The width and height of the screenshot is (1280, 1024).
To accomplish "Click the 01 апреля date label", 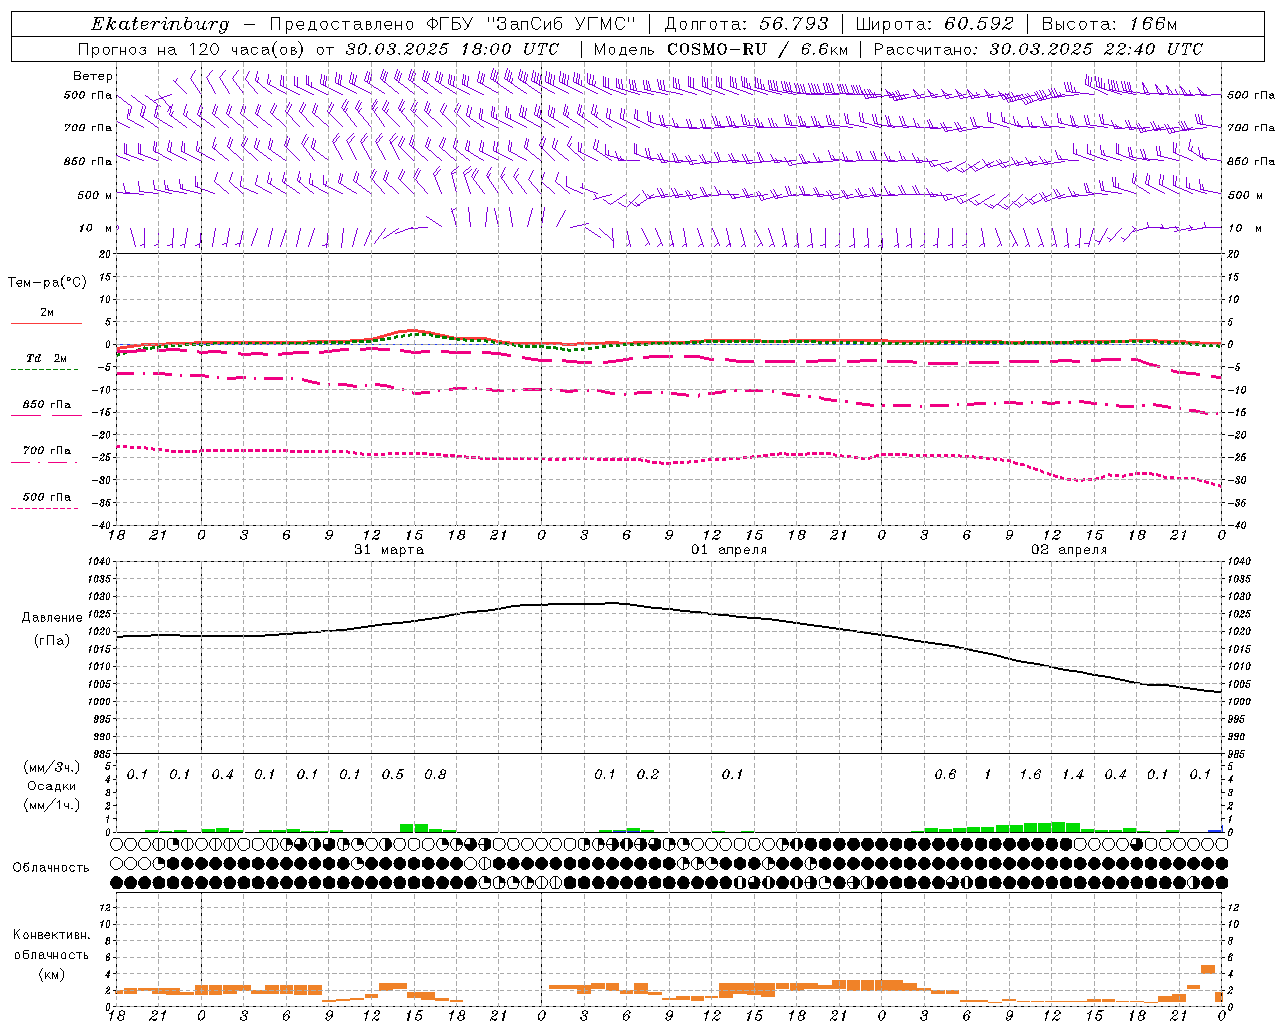I will (729, 550).
